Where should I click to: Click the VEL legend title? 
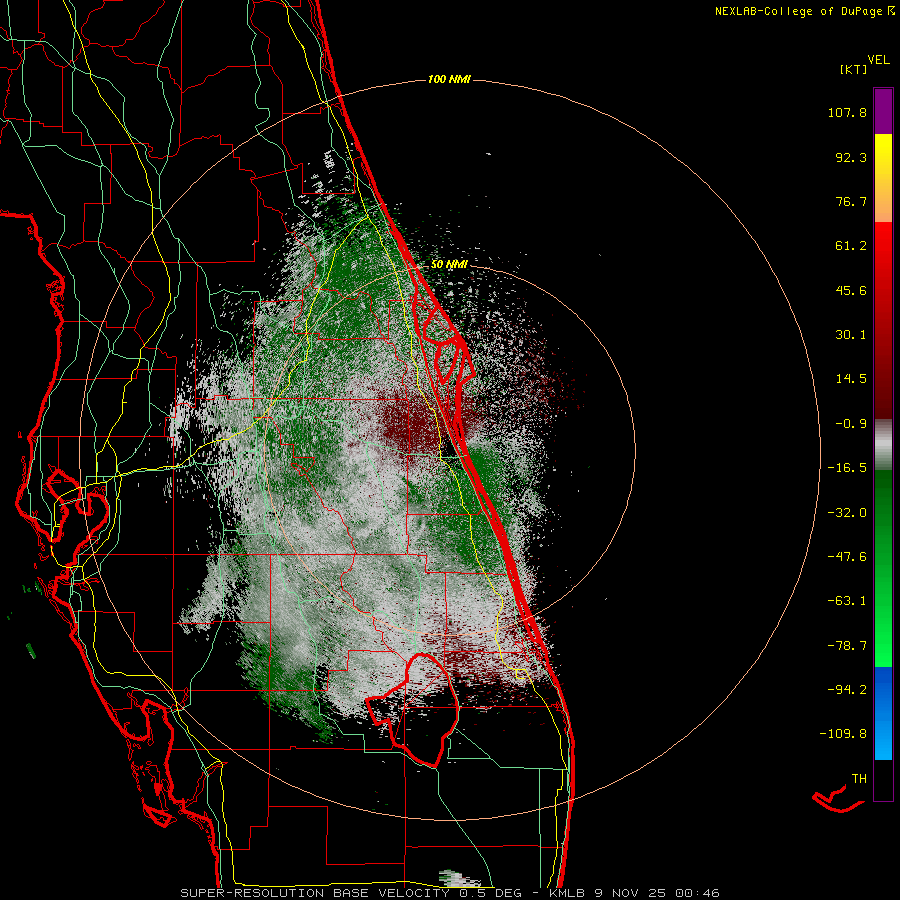(878, 60)
